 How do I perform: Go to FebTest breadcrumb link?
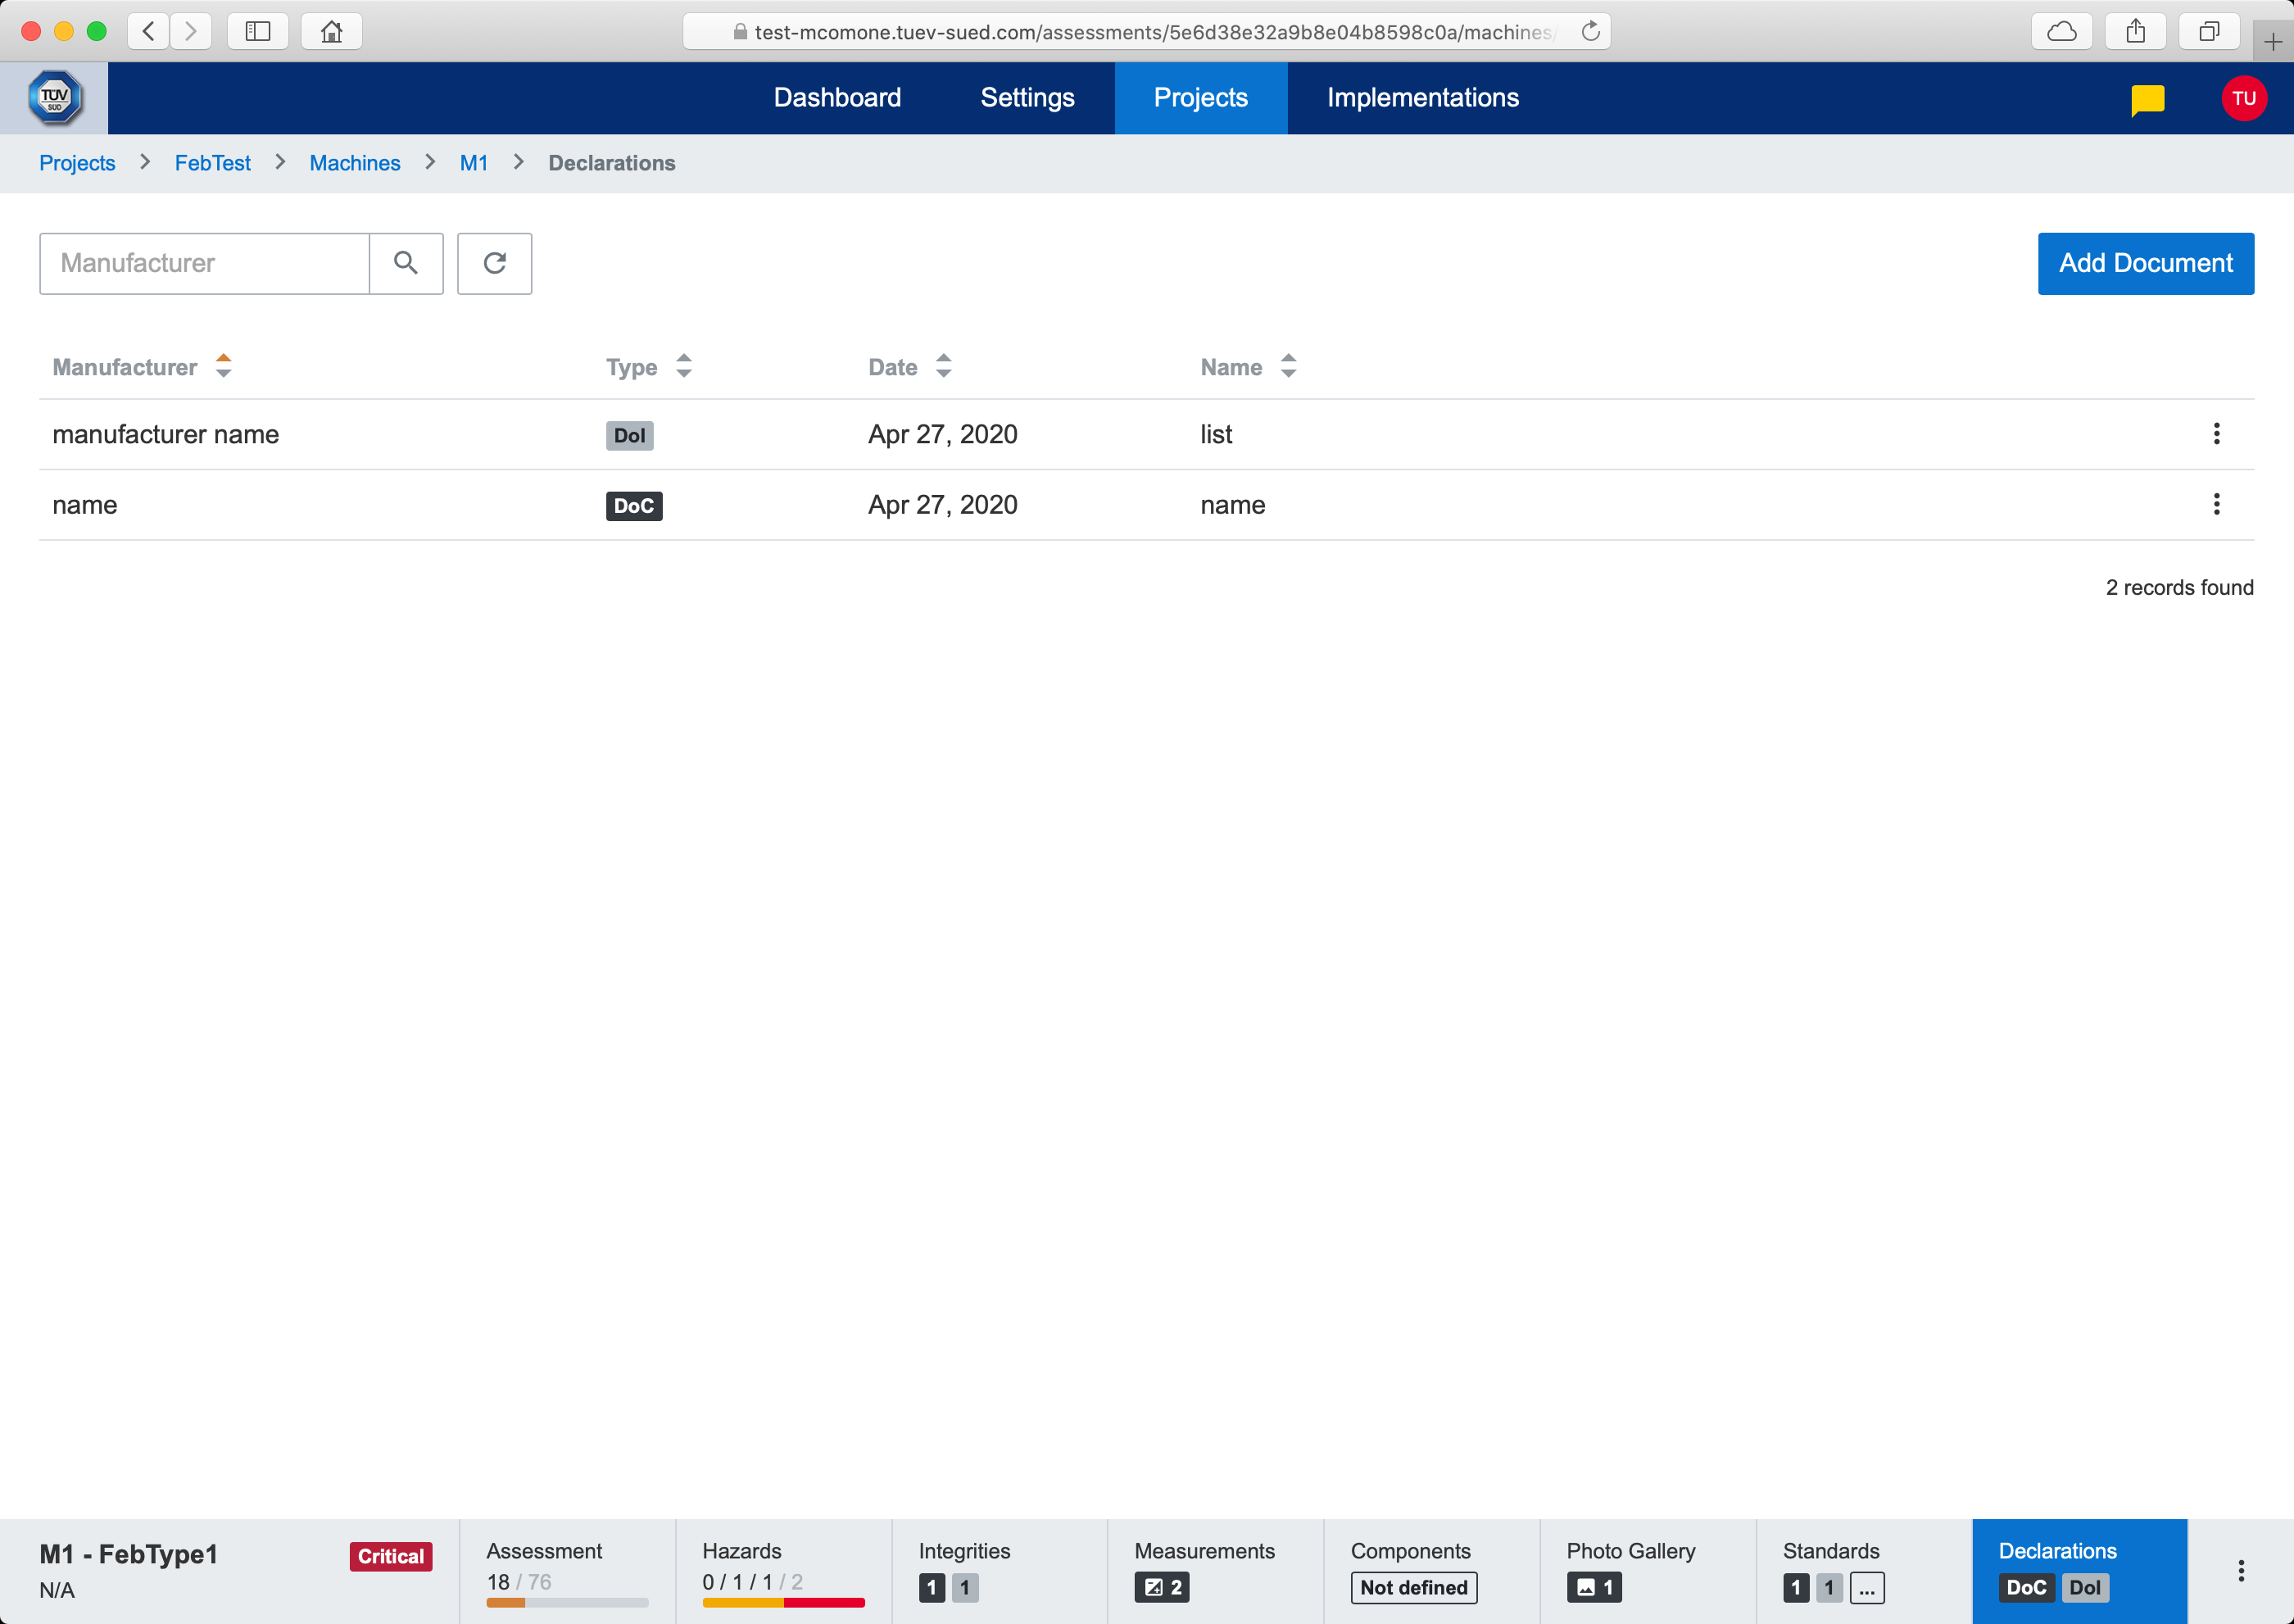click(x=212, y=163)
